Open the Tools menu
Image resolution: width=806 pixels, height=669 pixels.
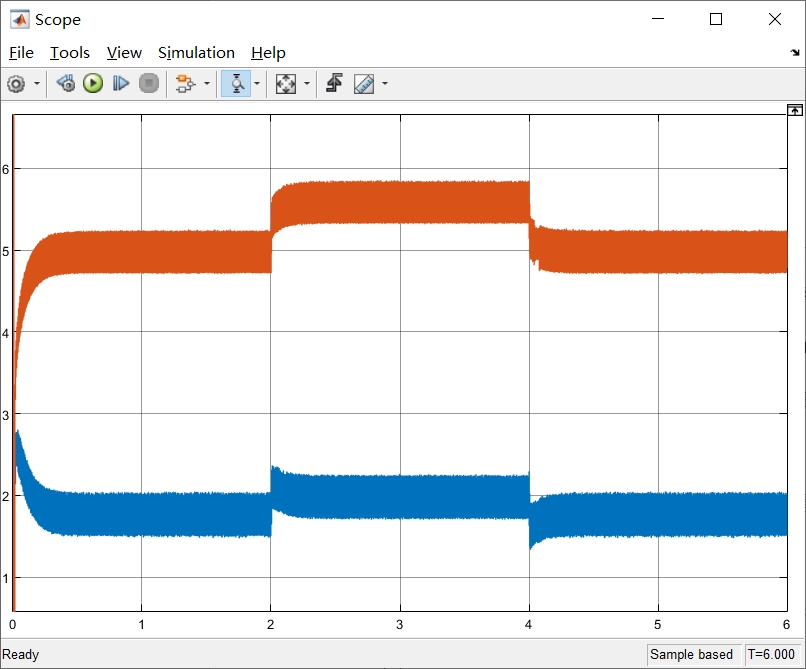(69, 52)
